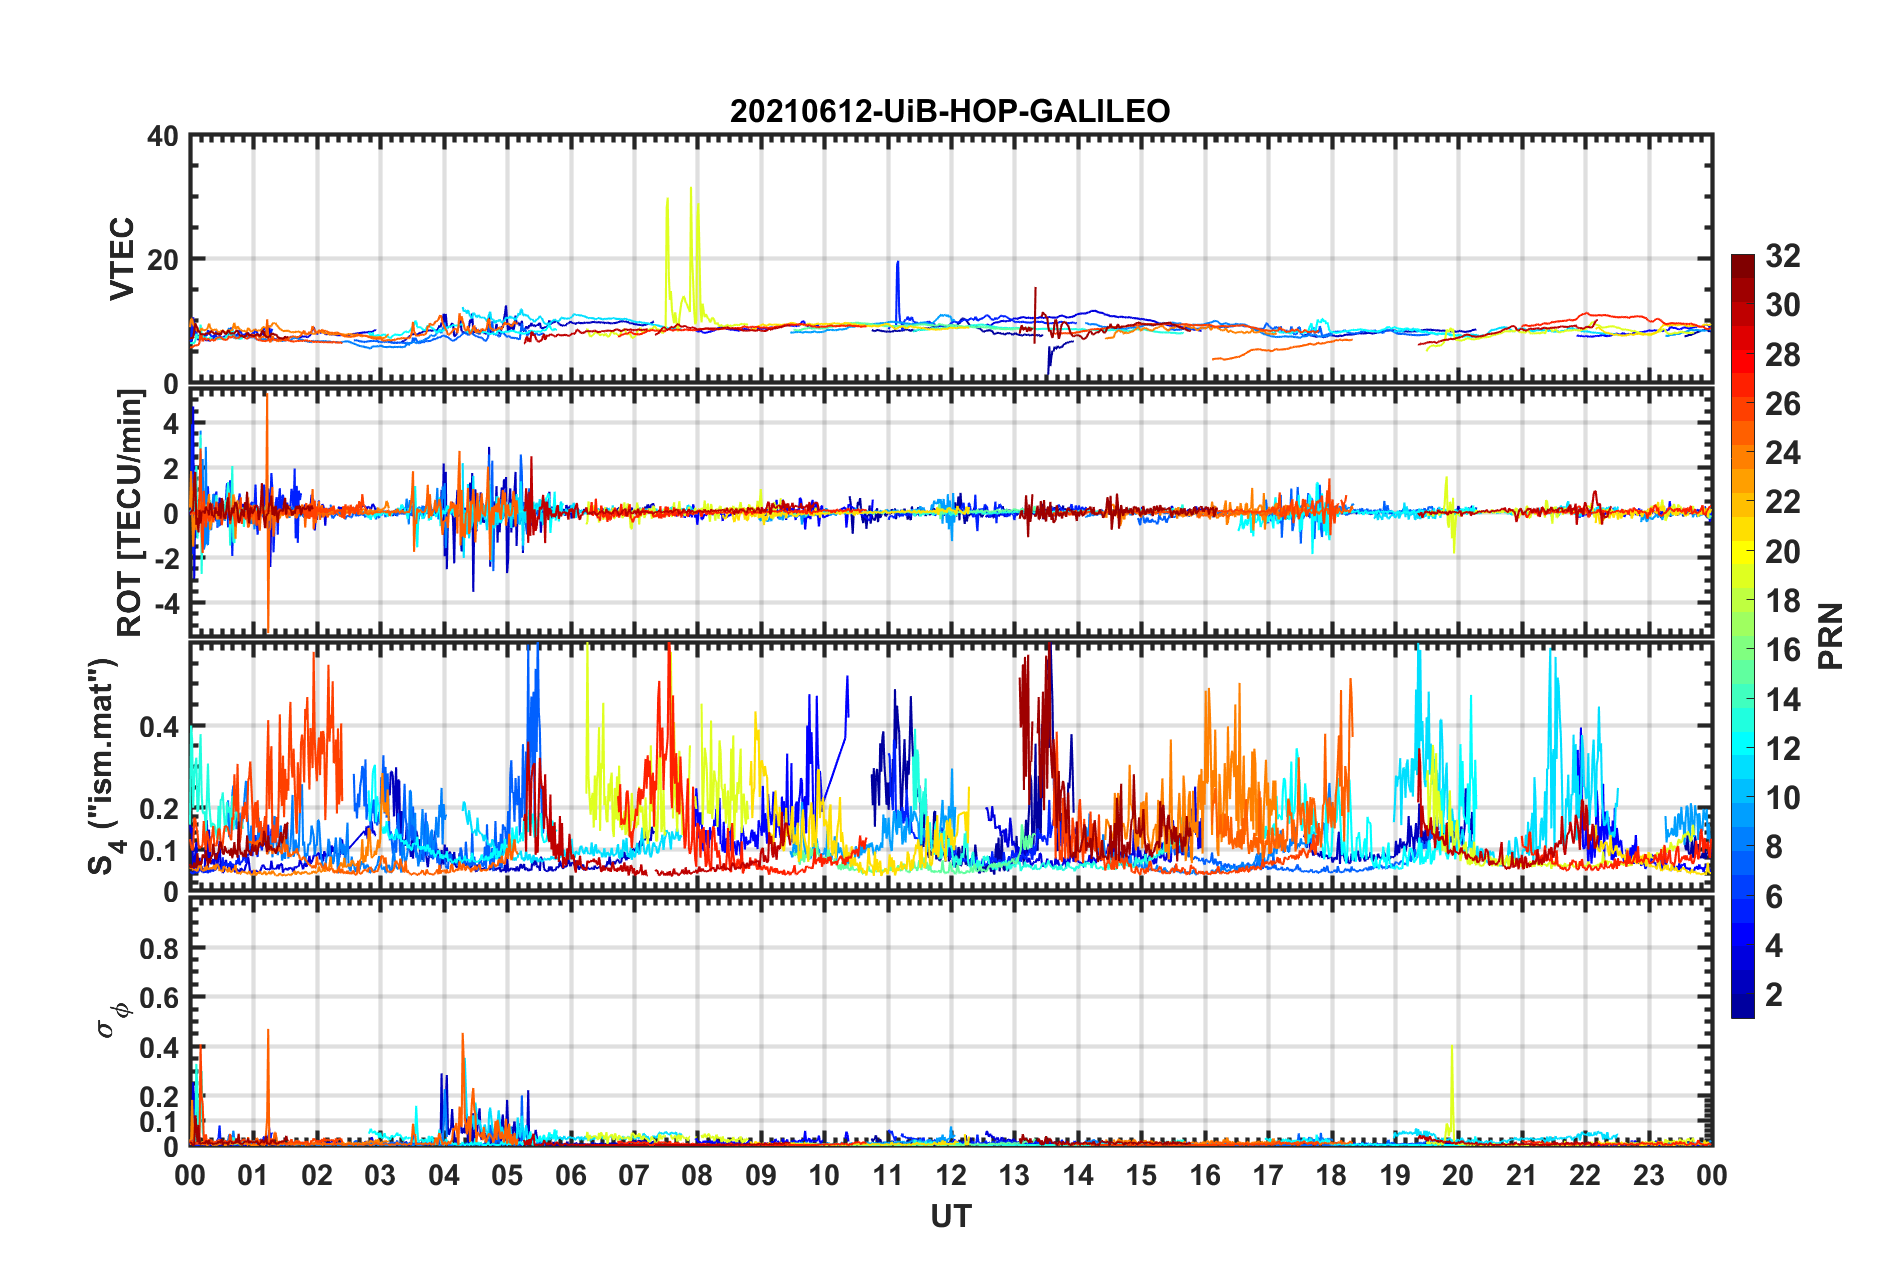The height and width of the screenshot is (1272, 1902).
Task: Click the VTEC y-axis label
Action: 121,258
